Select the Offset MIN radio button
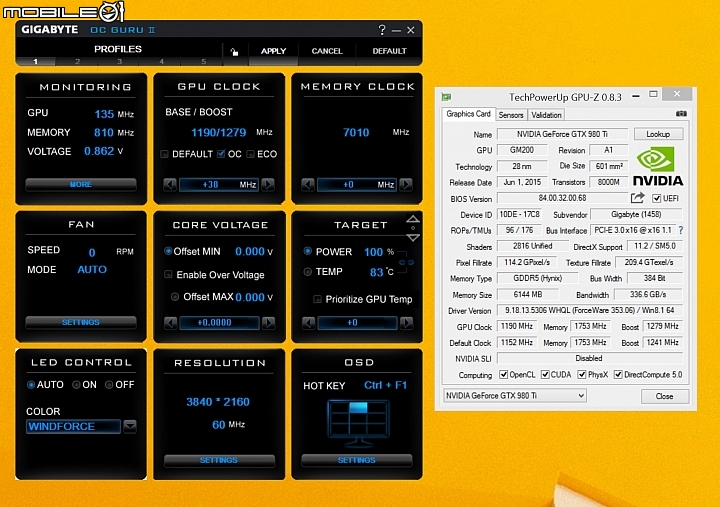 tap(168, 251)
